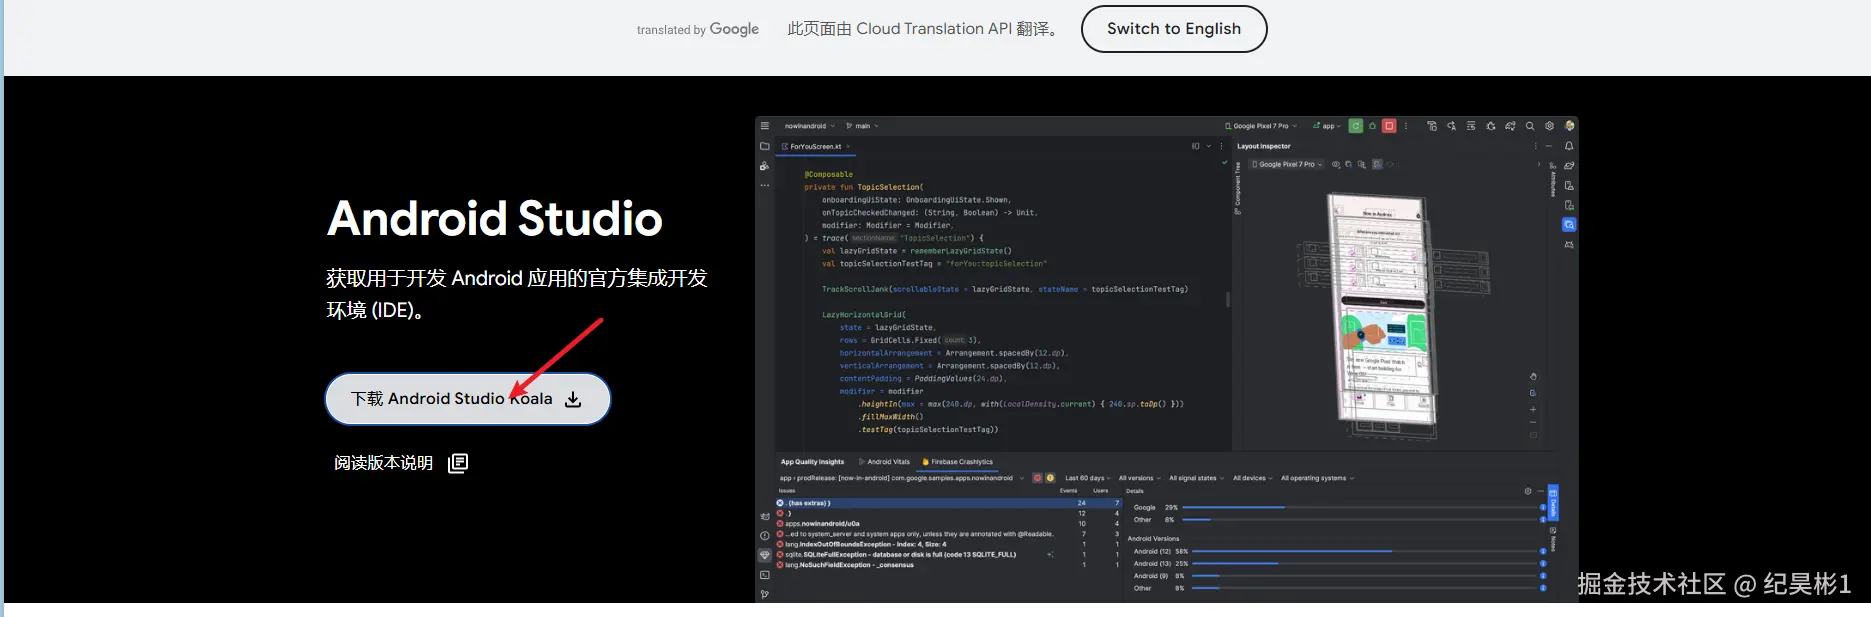Select the '(has extras) )' issue row
Viewport: 1871px width, 617px height.
click(948, 503)
